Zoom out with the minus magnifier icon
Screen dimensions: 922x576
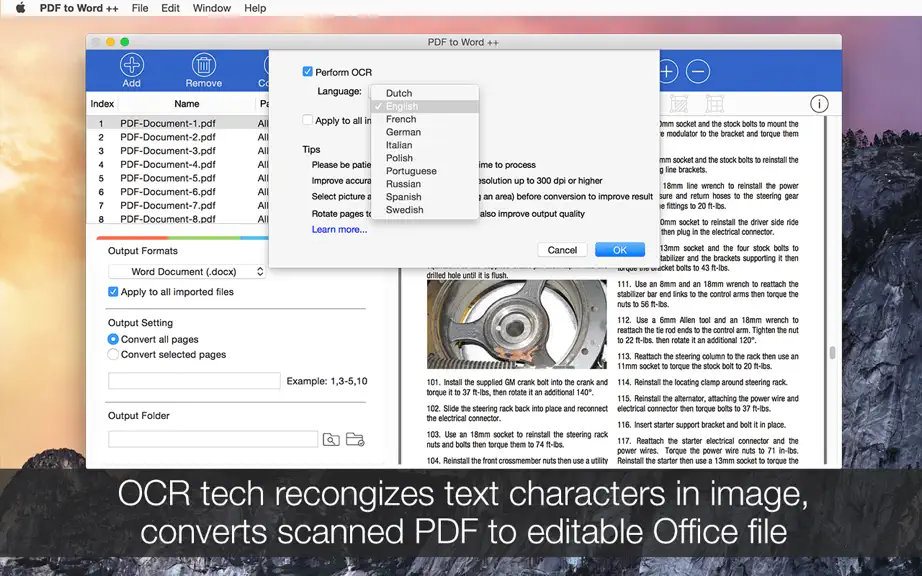[x=698, y=72]
